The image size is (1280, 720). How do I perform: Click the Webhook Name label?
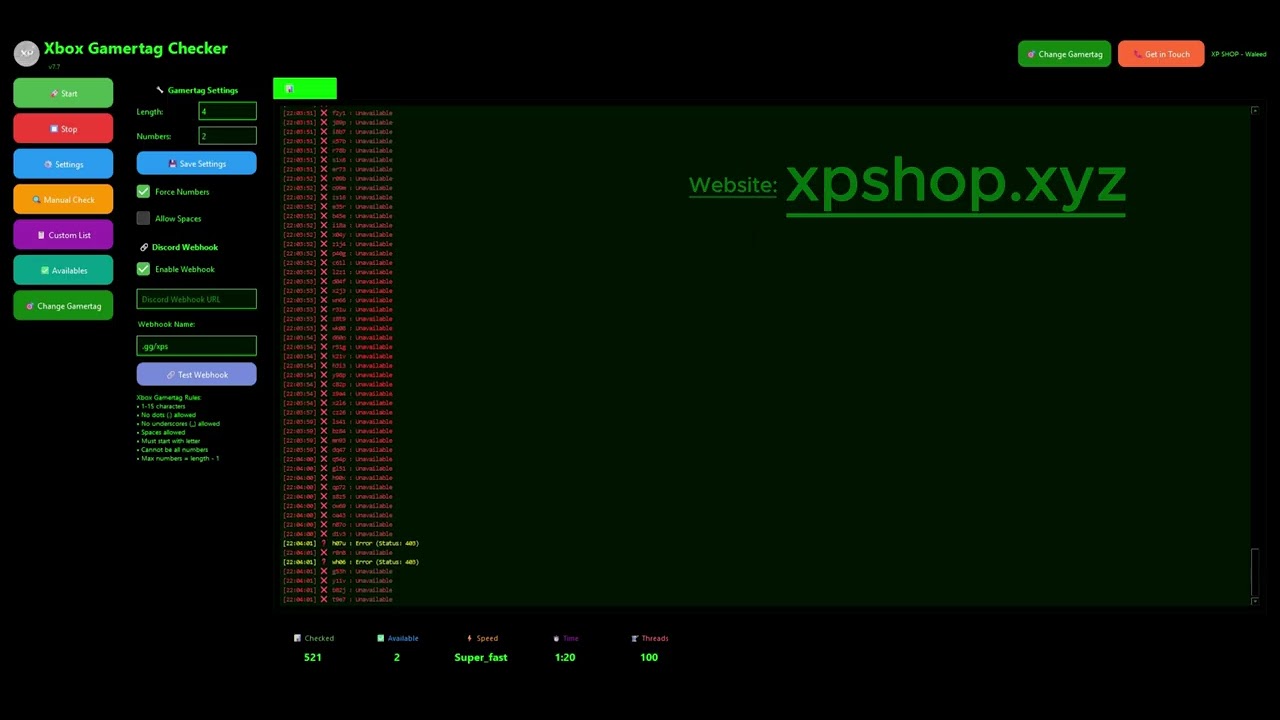[166, 324]
